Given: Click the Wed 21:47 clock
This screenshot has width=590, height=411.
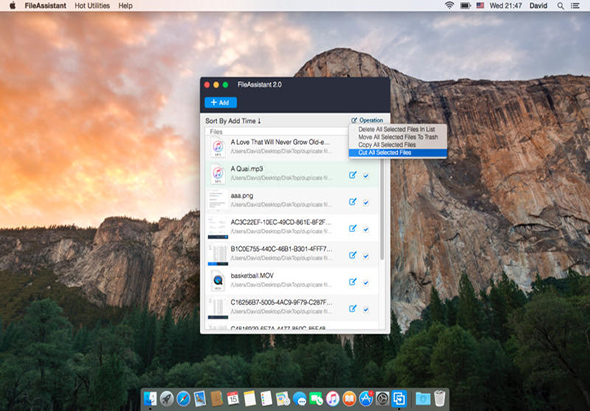Looking at the screenshot, I should pos(506,6).
